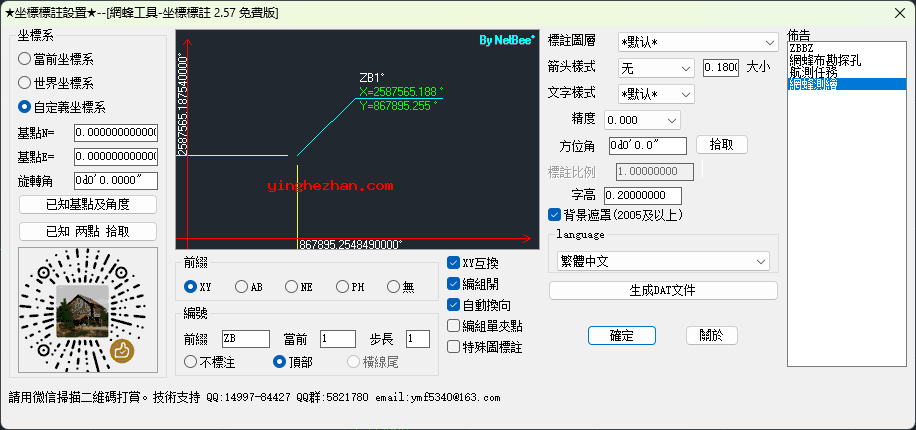916x430 pixels.
Task: Enable 編組單夾點 checkbox
Action: tap(484, 326)
